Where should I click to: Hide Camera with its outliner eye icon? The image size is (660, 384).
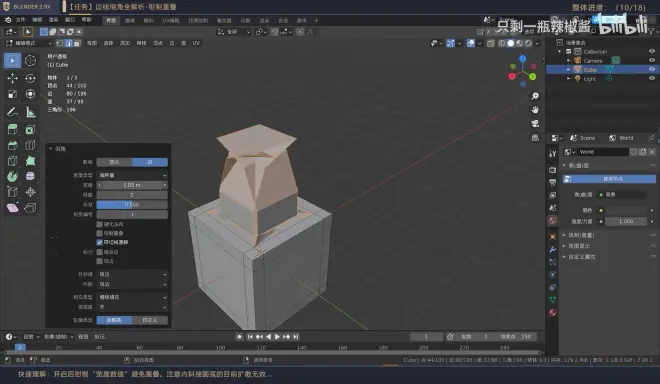pos(652,60)
